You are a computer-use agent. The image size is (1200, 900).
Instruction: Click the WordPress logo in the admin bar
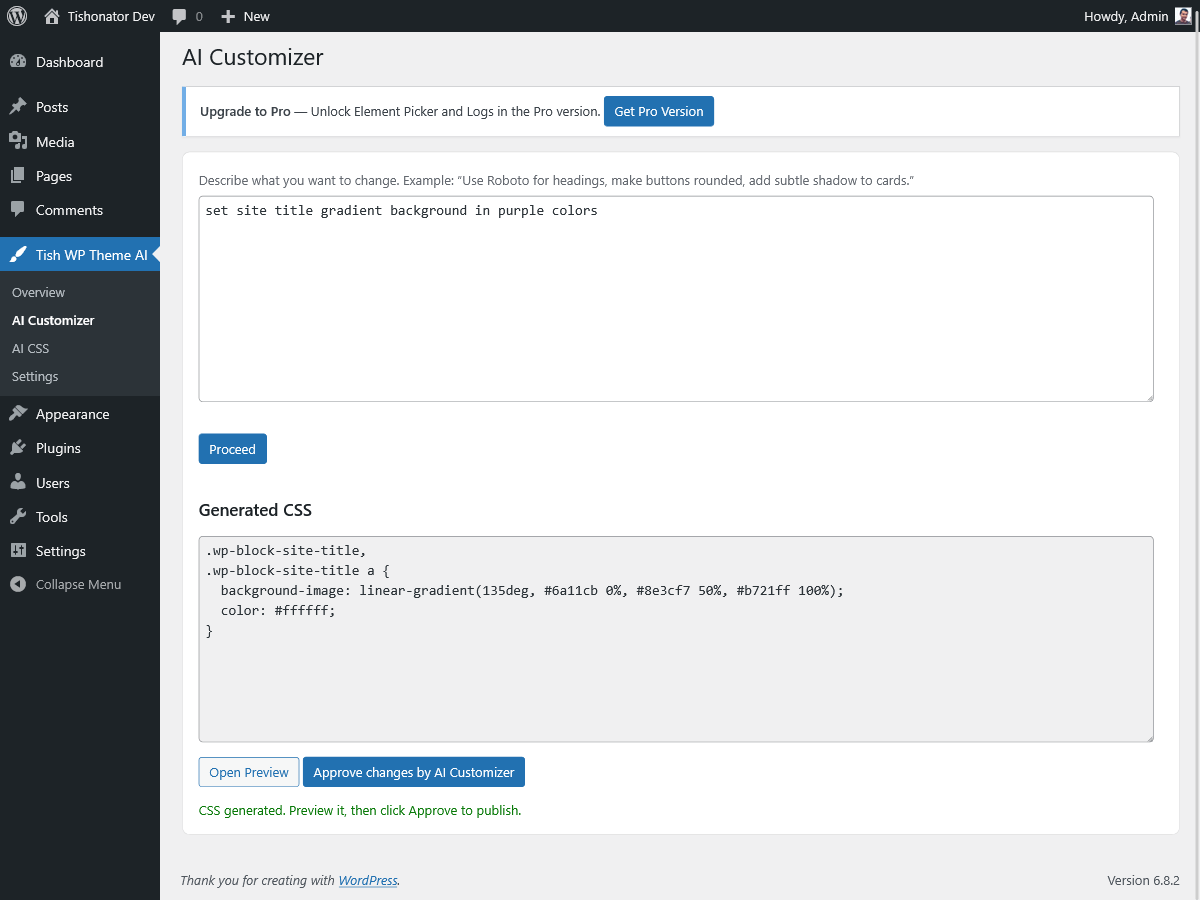click(x=16, y=16)
